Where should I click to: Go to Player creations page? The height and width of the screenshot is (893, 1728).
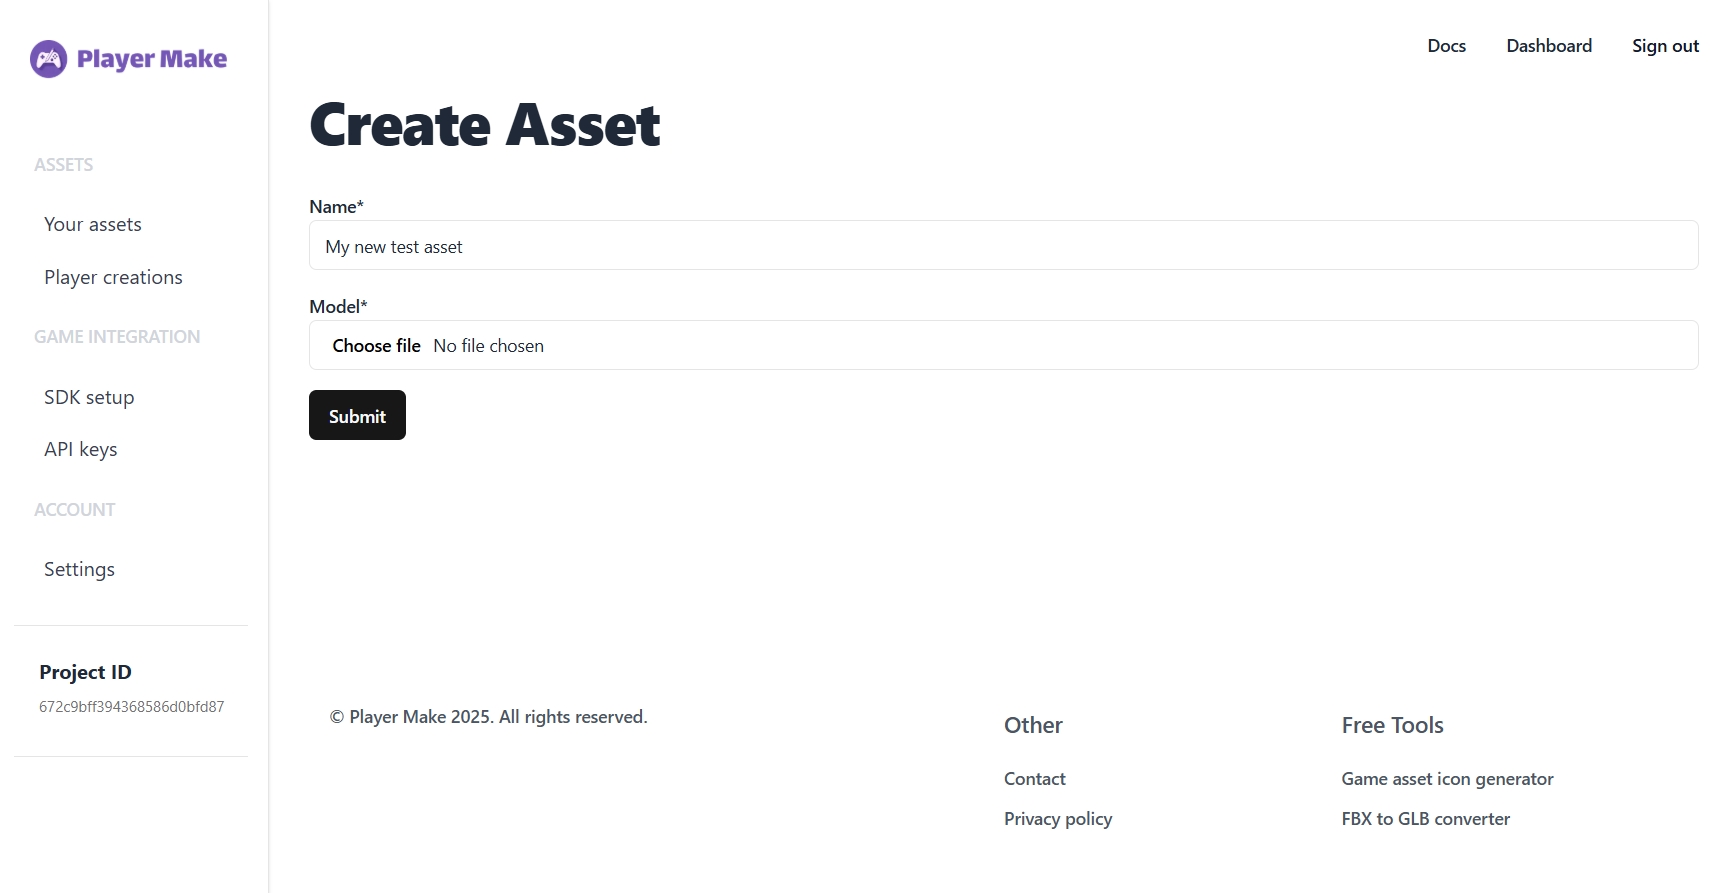point(113,278)
